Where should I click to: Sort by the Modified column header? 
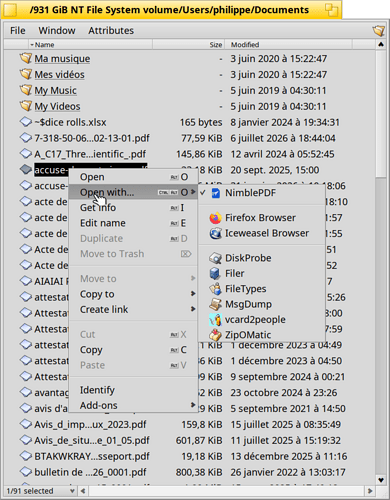point(289,45)
